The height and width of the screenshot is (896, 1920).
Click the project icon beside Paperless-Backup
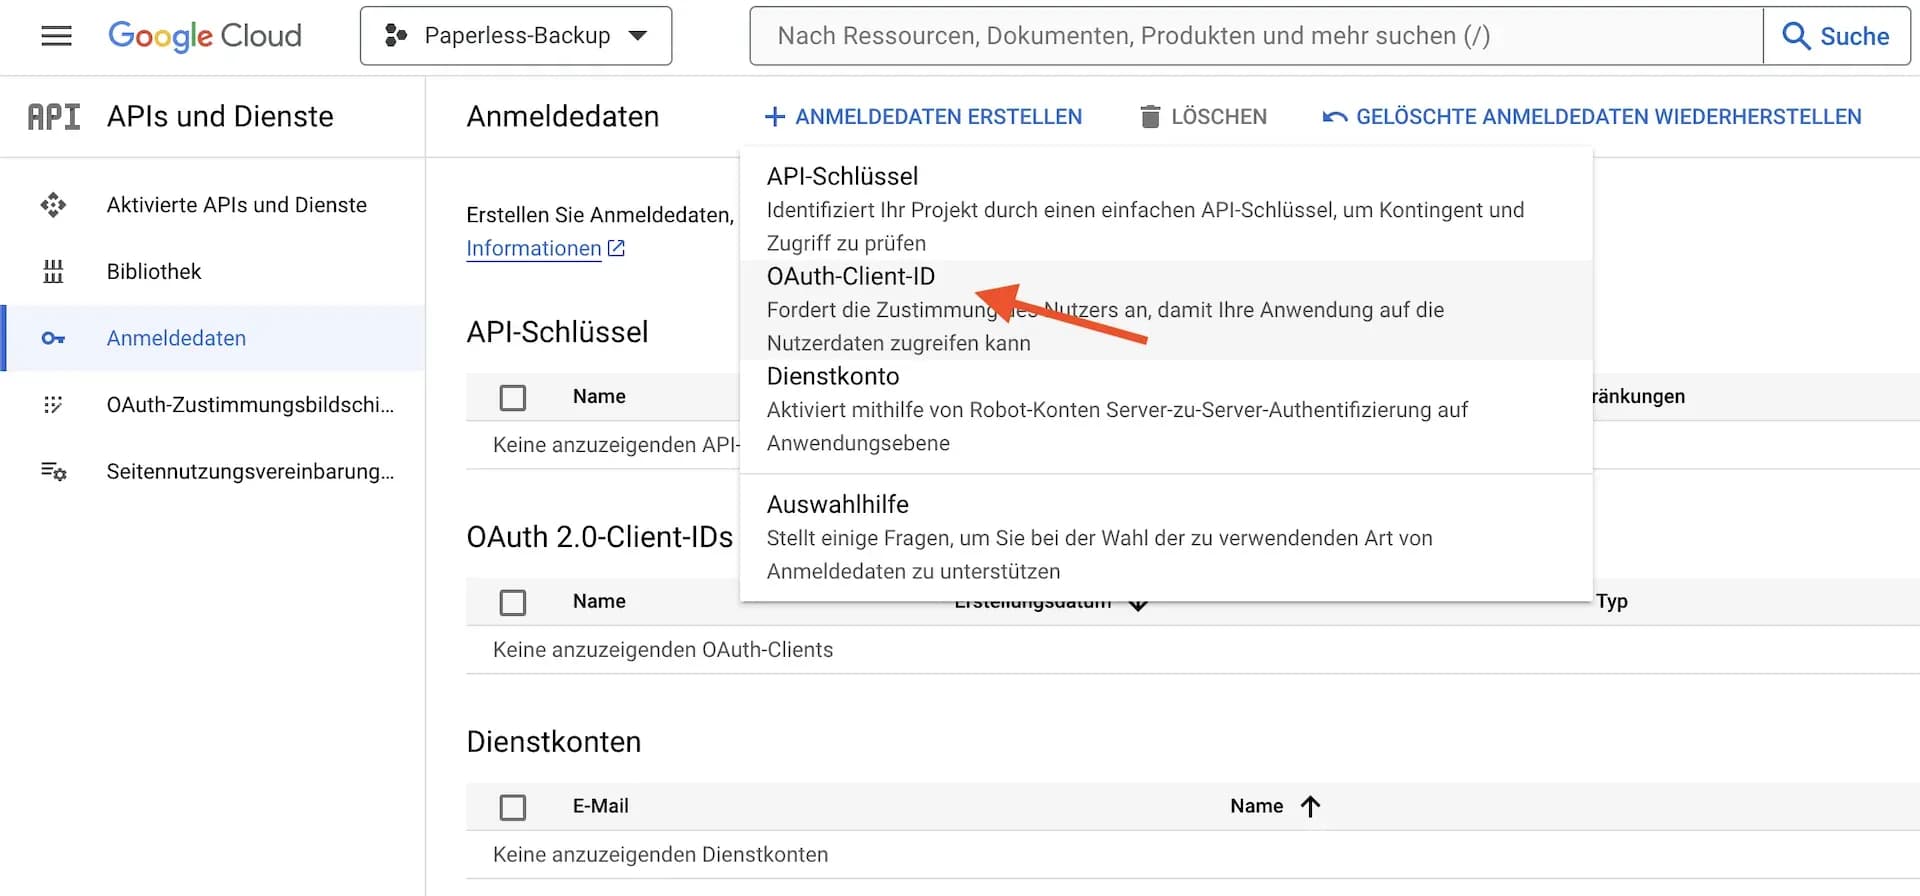coord(396,36)
